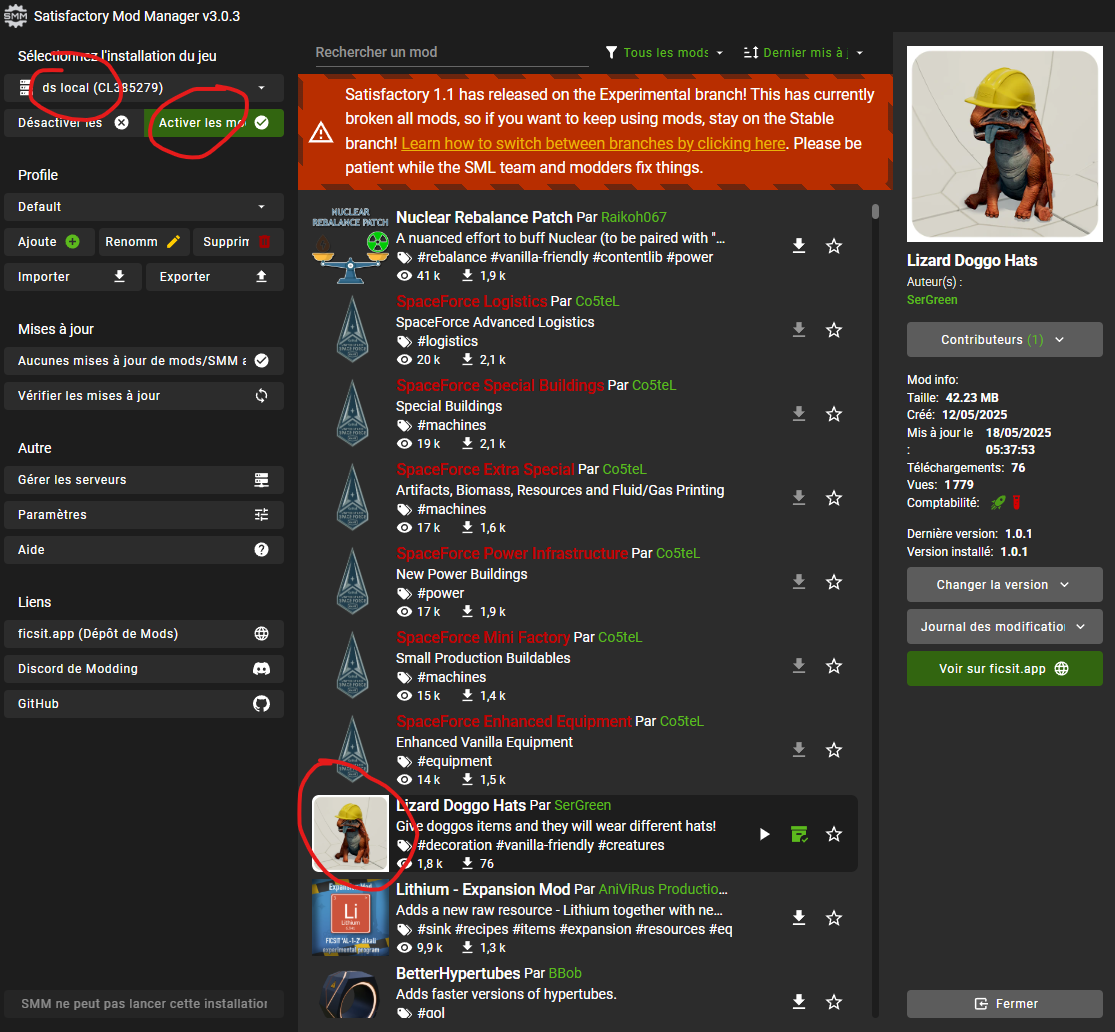Download icon for SpaceForce Power Infrastructure
This screenshot has width=1115, height=1032.
[x=799, y=582]
